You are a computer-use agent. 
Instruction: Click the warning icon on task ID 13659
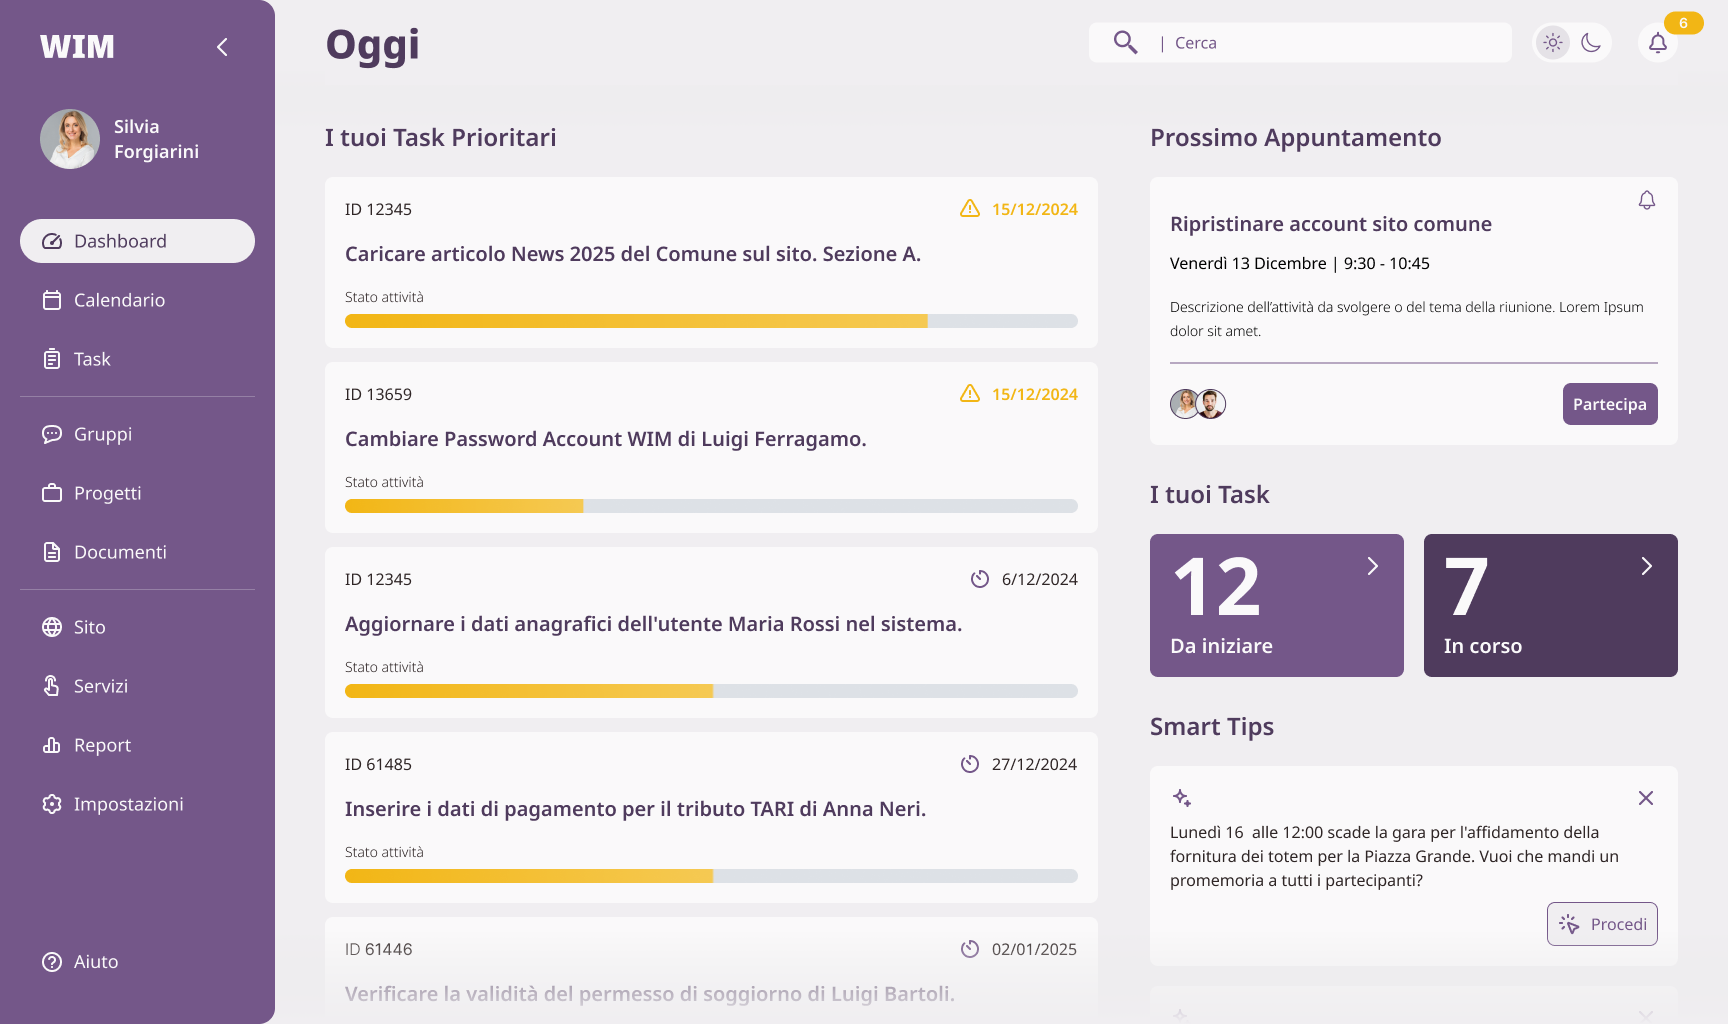969,393
